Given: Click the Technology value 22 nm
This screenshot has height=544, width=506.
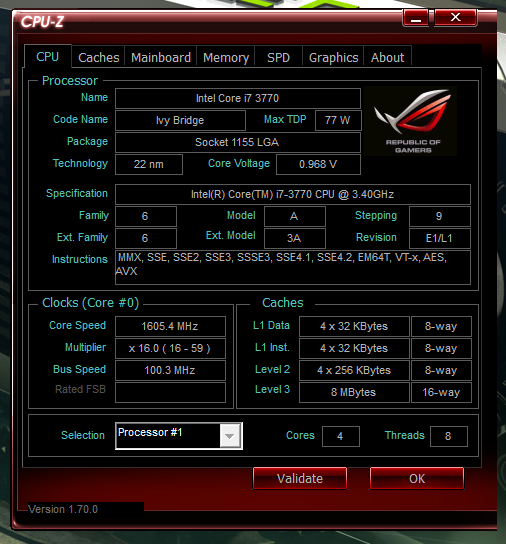Looking at the screenshot, I should coord(149,164).
